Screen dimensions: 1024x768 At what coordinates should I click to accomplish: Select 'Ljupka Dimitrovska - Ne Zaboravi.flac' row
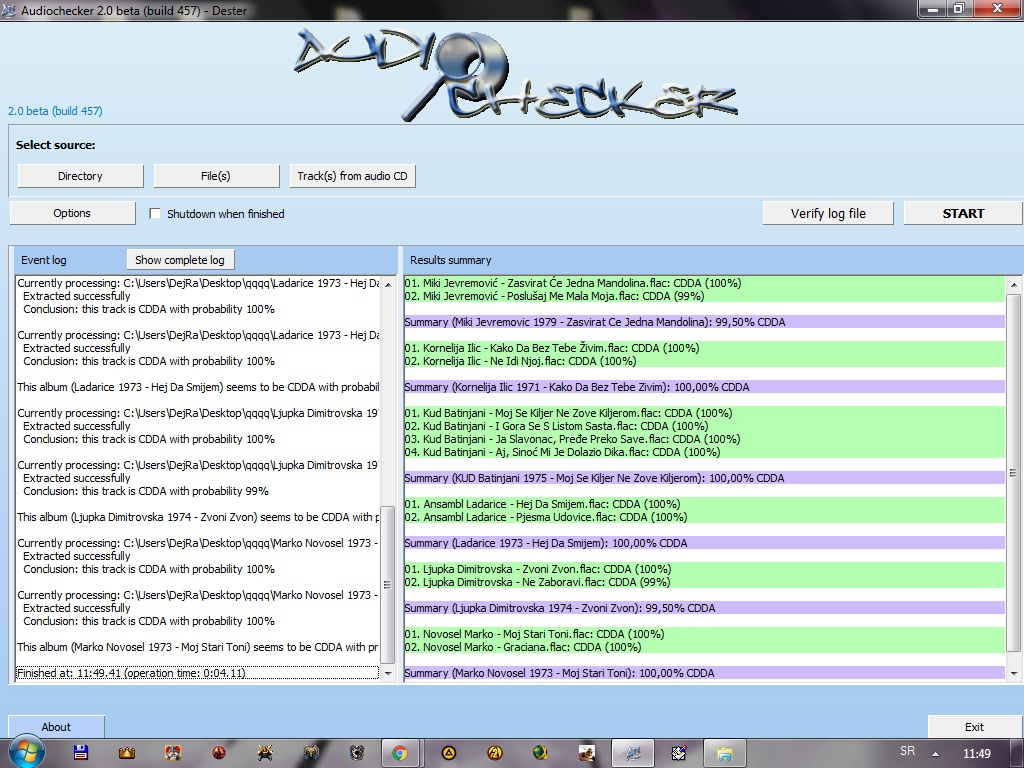click(x=704, y=582)
